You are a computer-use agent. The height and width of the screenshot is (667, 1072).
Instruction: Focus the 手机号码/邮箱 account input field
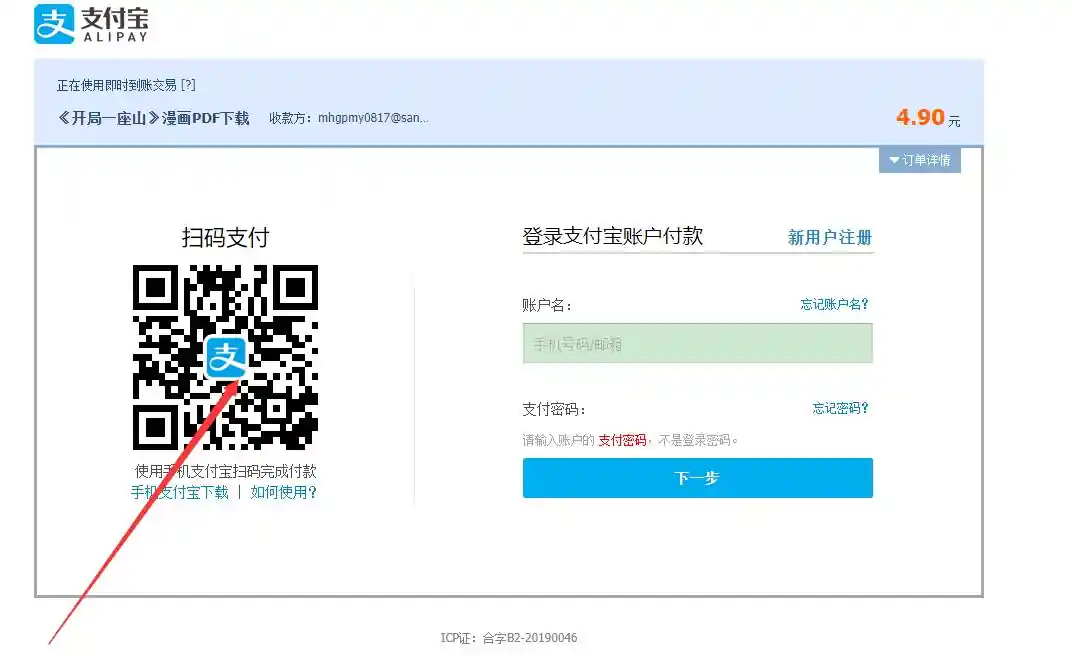tap(697, 343)
